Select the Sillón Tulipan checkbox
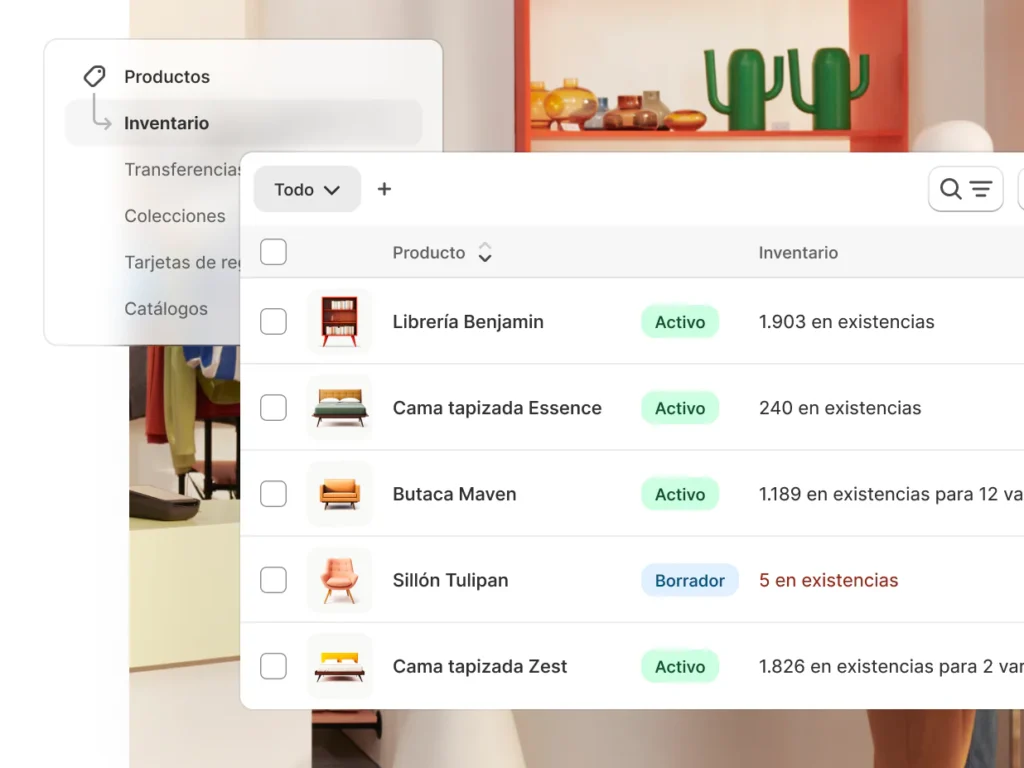The height and width of the screenshot is (768, 1024). tap(273, 580)
